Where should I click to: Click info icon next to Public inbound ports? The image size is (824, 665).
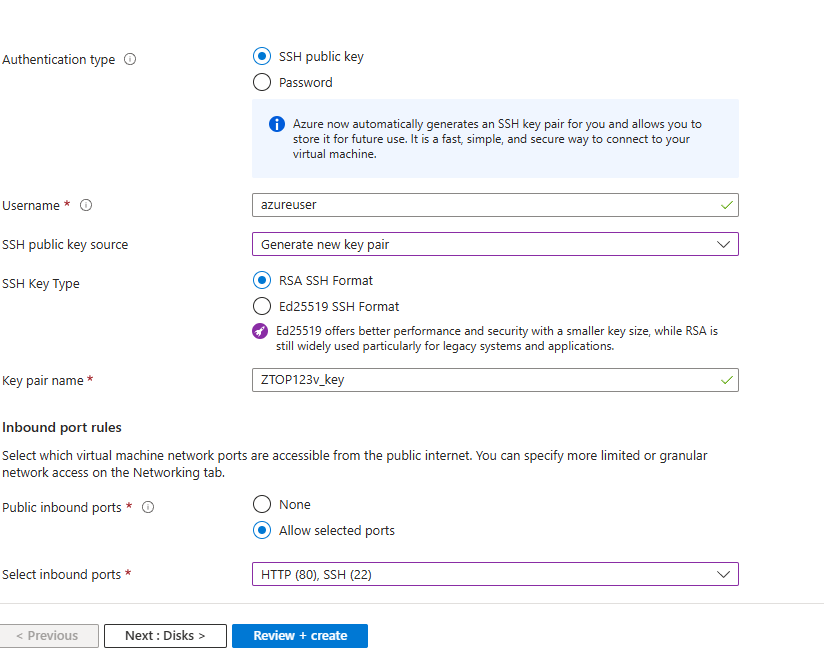tap(148, 507)
